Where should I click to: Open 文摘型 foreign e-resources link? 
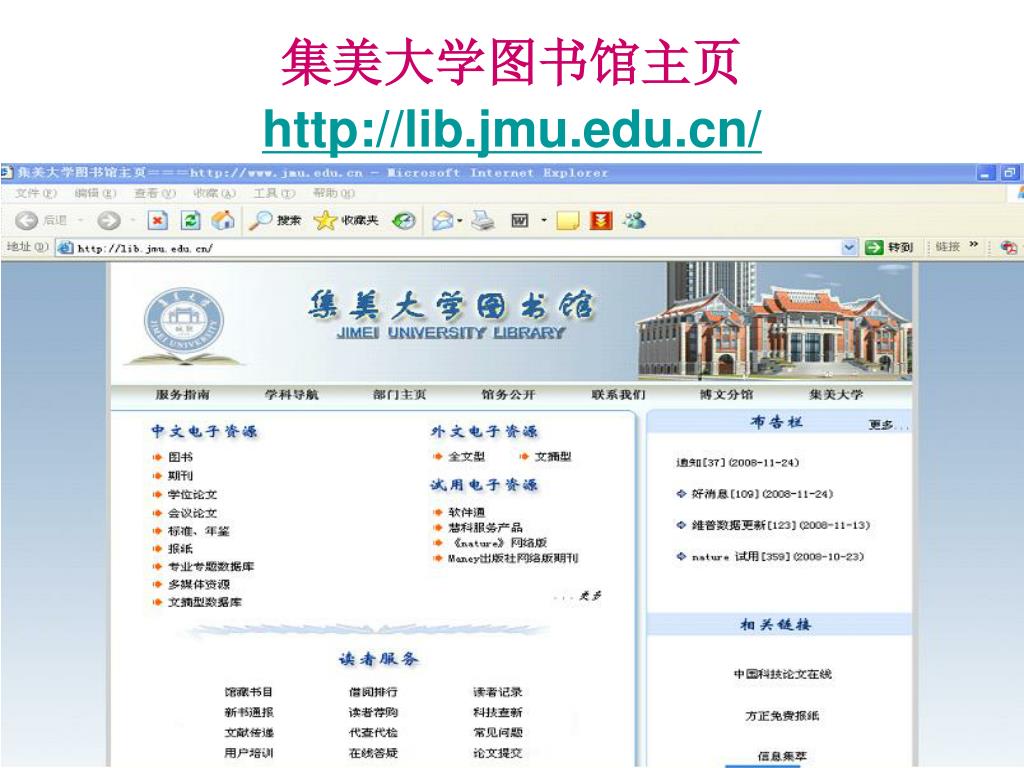(553, 456)
